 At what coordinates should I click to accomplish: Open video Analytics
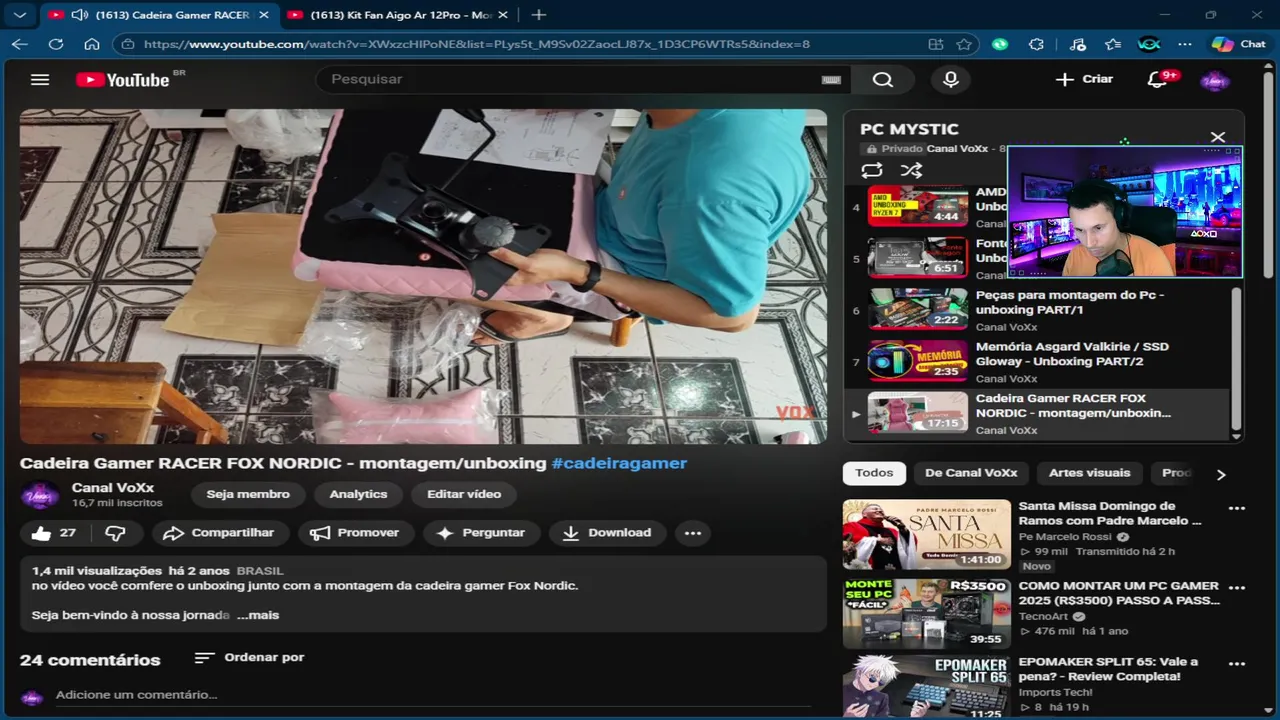[x=358, y=494]
